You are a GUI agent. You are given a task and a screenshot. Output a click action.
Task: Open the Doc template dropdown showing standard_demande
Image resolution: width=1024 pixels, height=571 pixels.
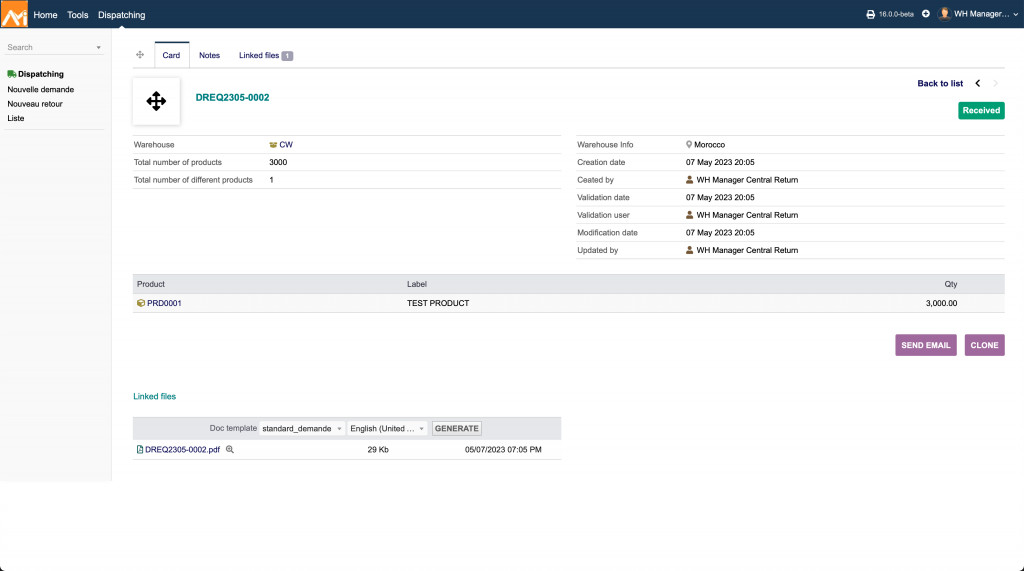point(302,428)
